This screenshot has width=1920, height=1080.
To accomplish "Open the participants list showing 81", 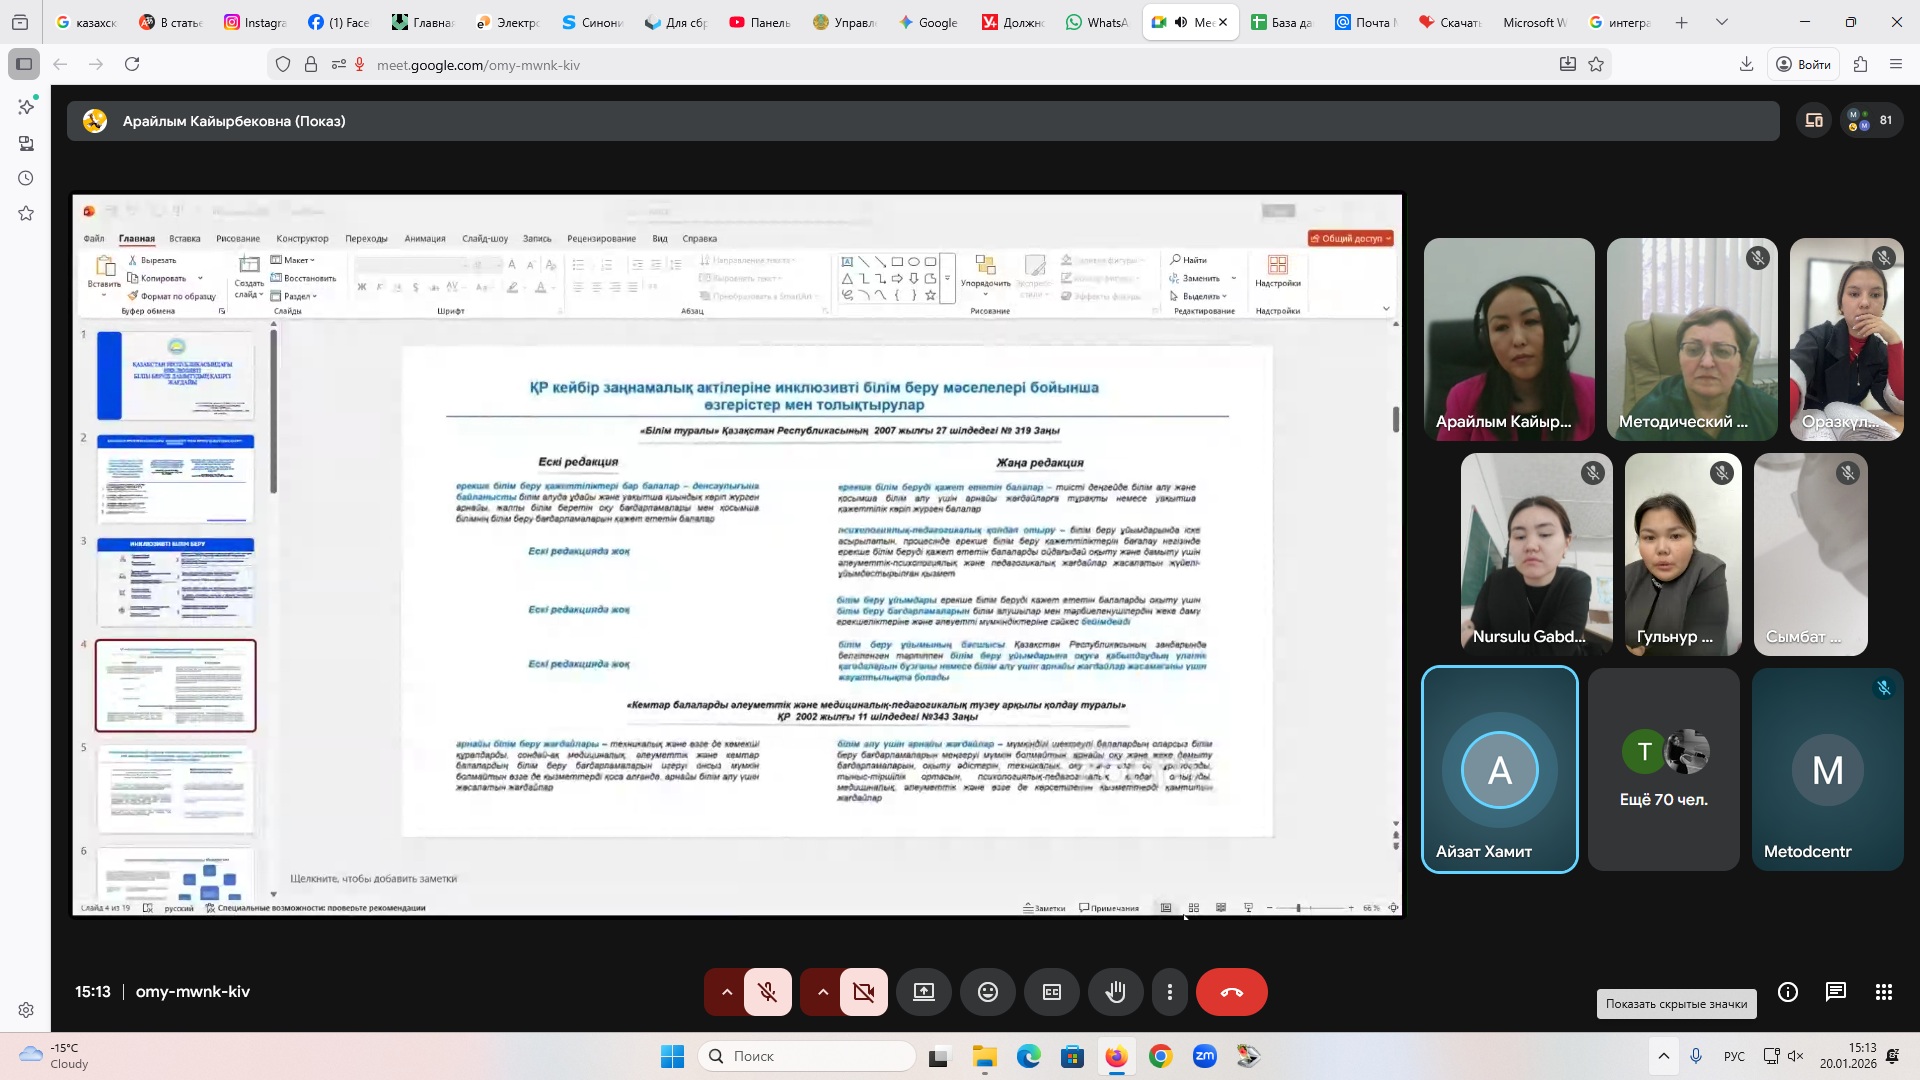I will (1872, 121).
